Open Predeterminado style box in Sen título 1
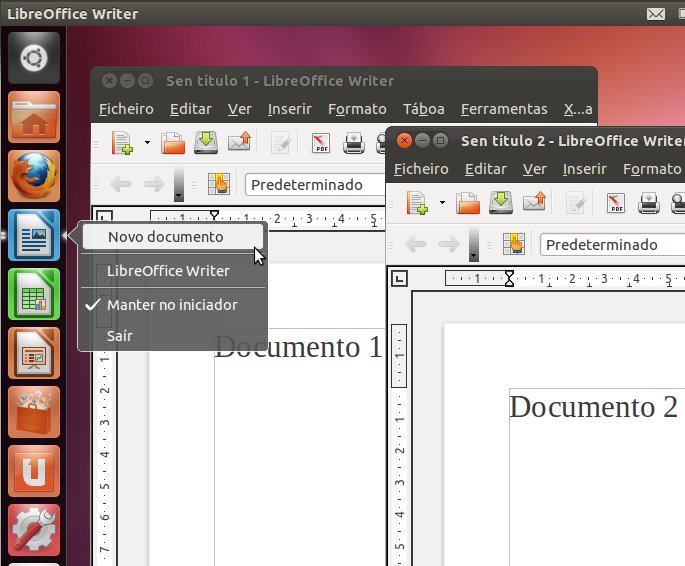 (x=315, y=185)
